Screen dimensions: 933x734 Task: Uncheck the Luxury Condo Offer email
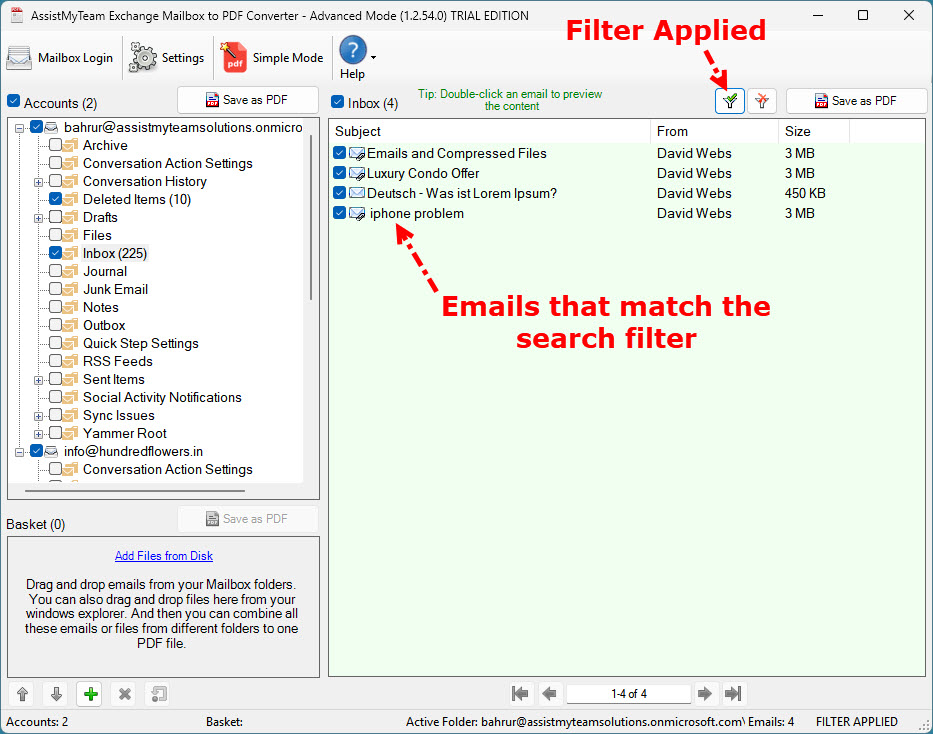(340, 174)
